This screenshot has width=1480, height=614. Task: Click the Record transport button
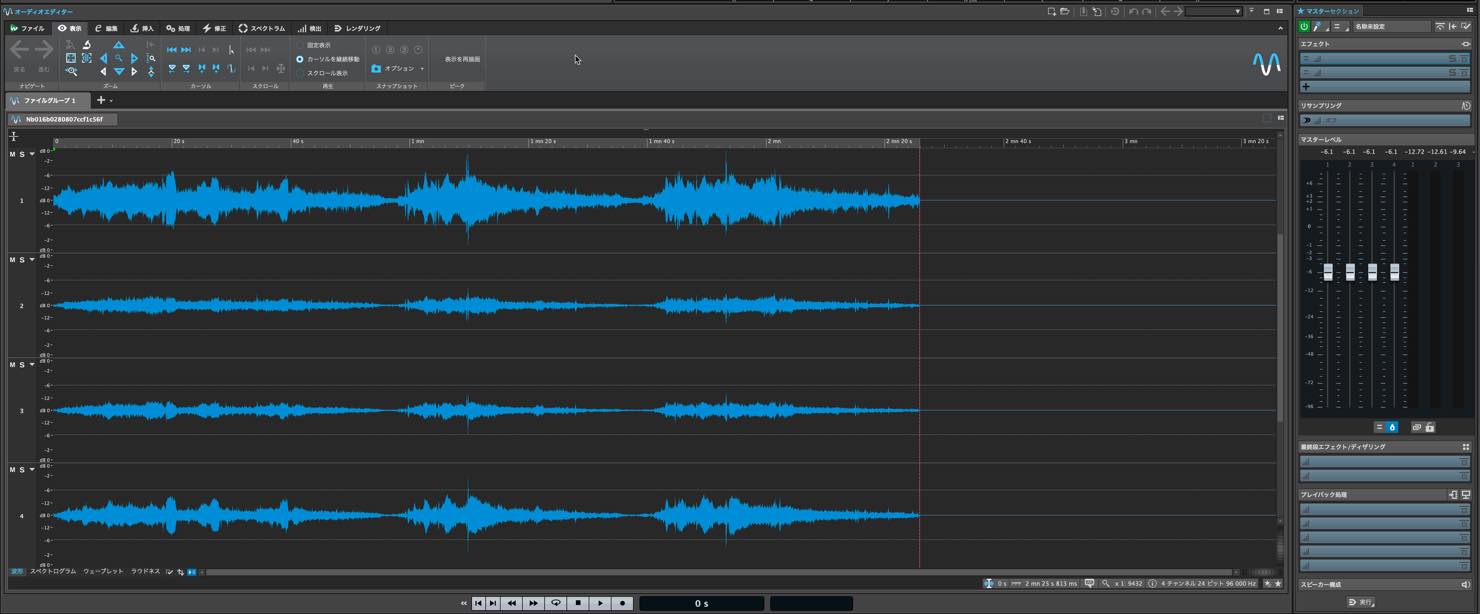622,603
